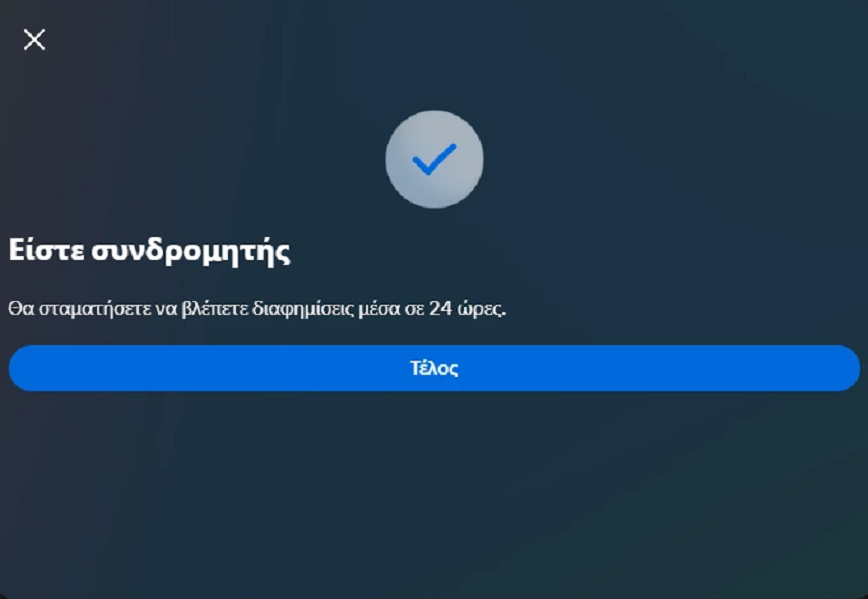
Task: Click the blue Τέλος button
Action: tap(434, 368)
